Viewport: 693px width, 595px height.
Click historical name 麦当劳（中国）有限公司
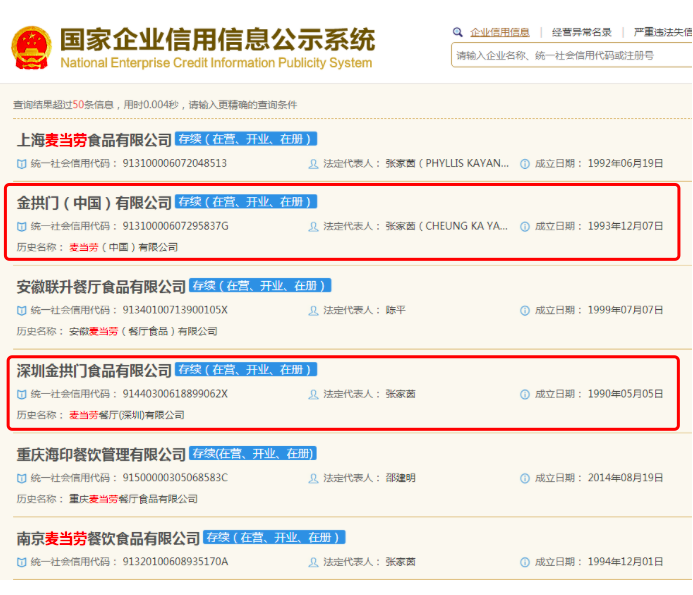[x=123, y=247]
